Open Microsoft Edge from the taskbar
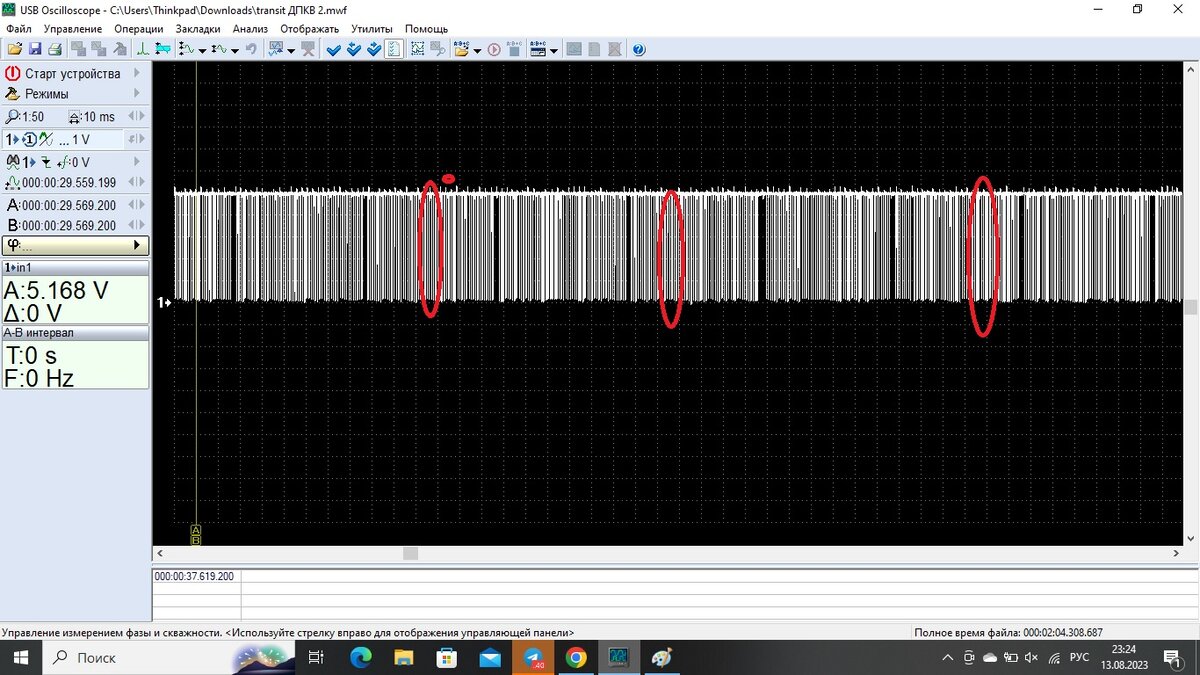The image size is (1200, 675). pos(361,657)
